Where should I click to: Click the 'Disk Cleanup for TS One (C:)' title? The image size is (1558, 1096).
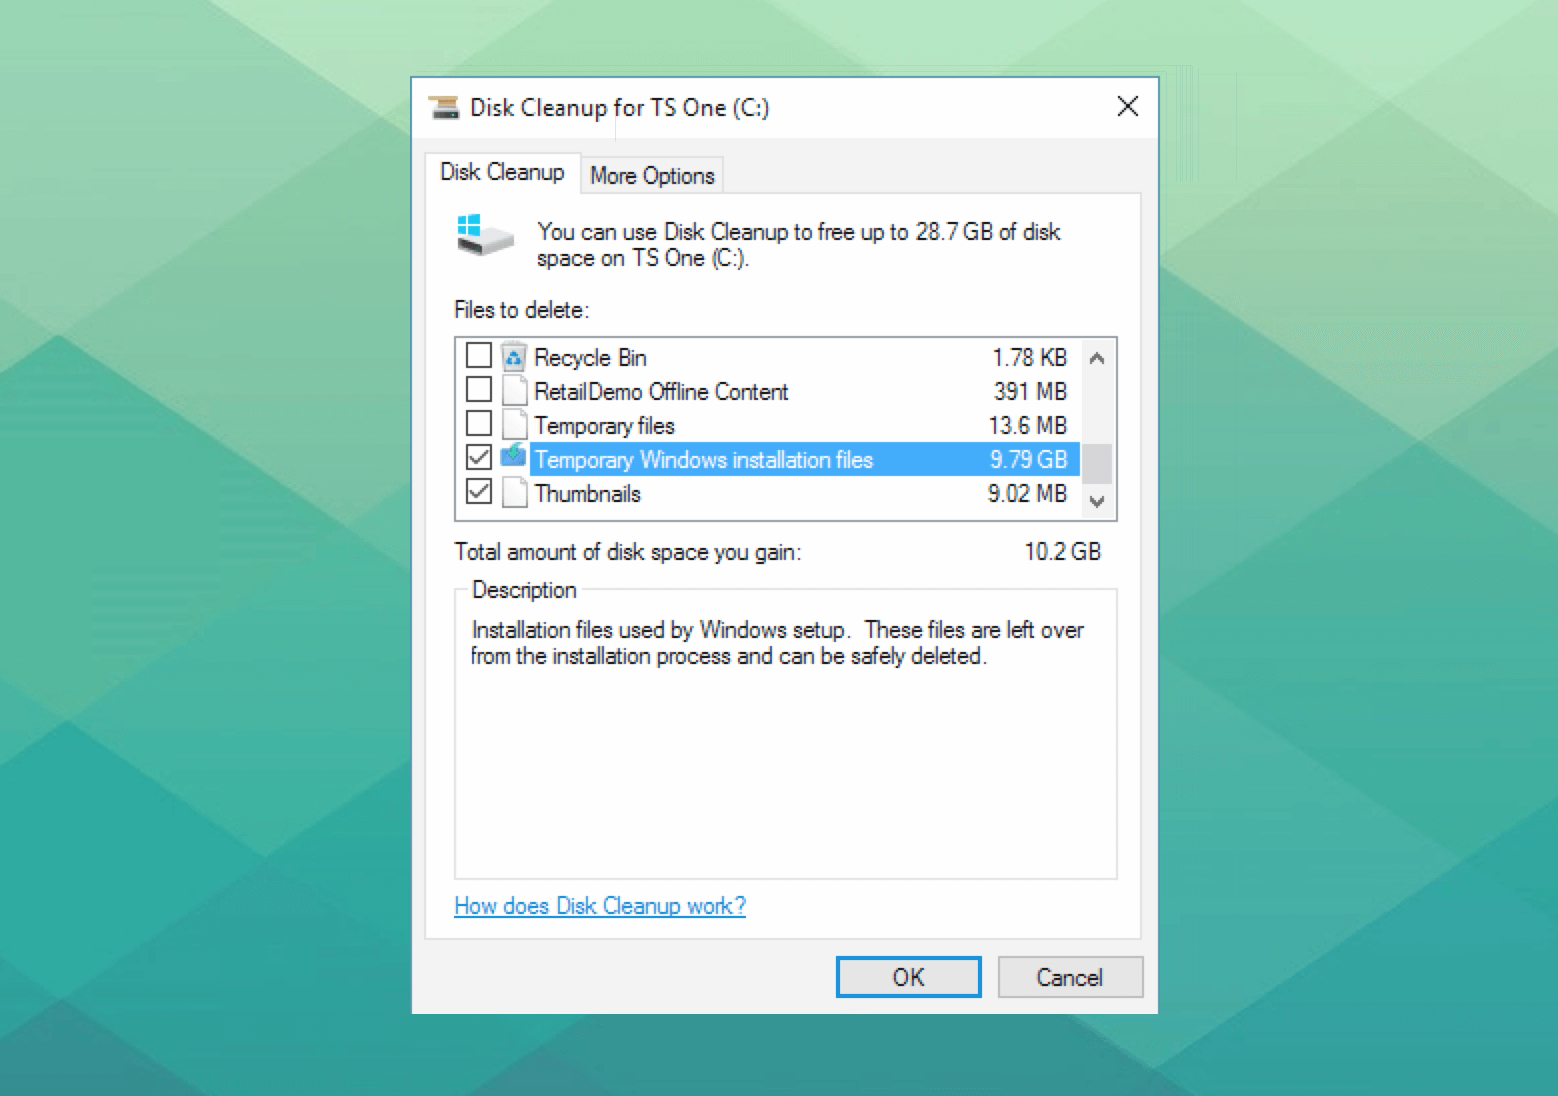[619, 108]
